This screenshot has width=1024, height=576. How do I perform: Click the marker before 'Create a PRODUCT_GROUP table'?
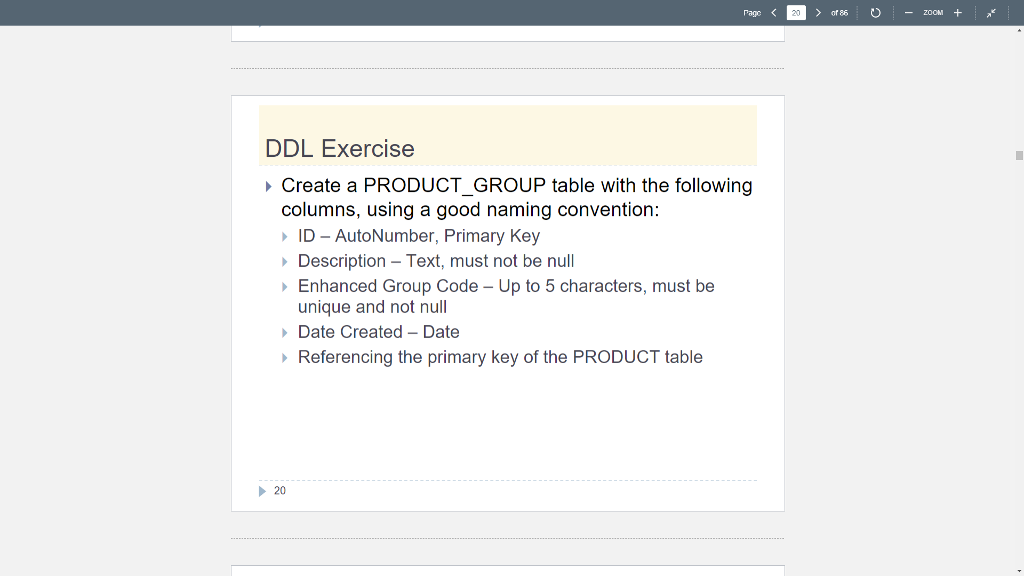point(267,186)
